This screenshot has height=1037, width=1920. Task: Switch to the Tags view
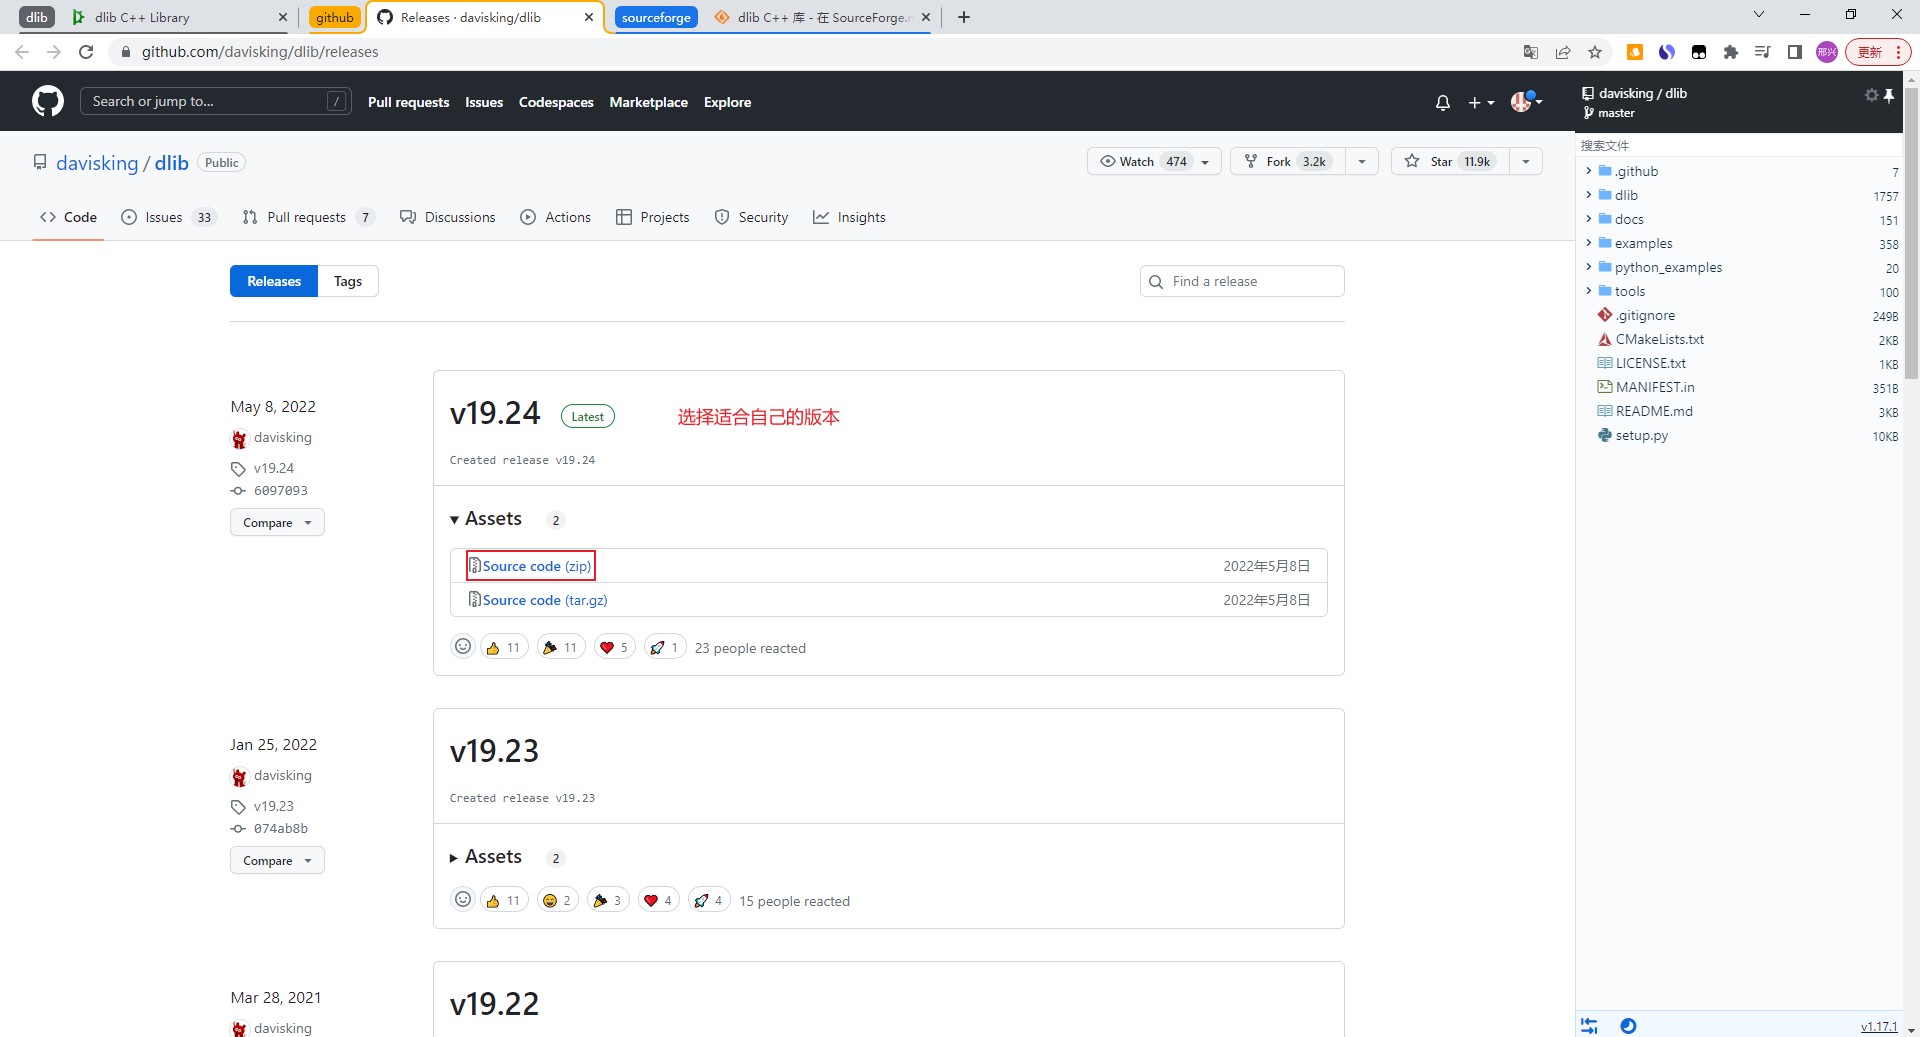(x=348, y=281)
